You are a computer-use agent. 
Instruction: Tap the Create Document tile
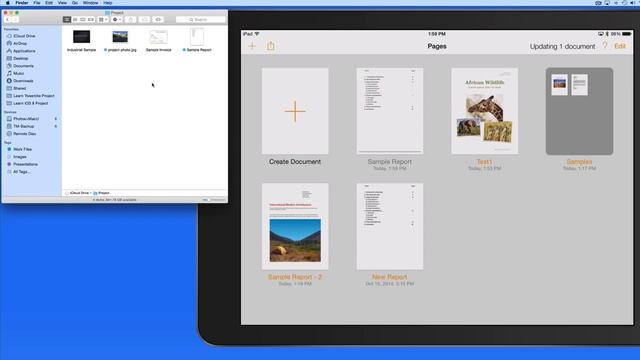[x=295, y=111]
